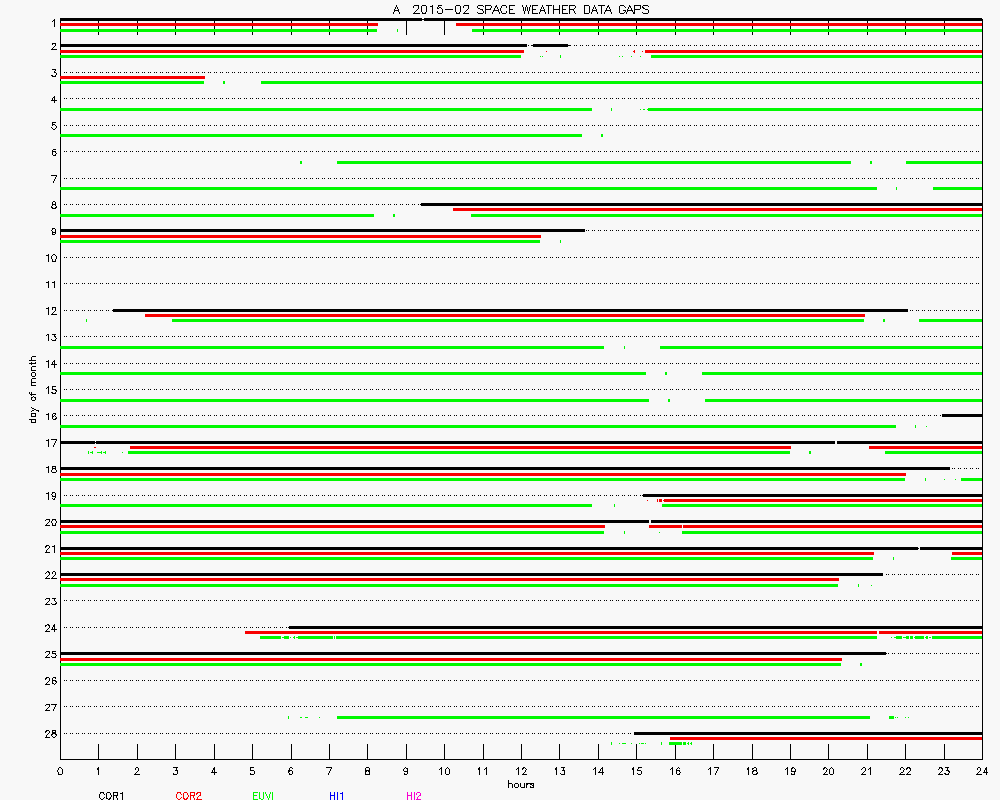Click the 'hours' x-axis label

click(520, 784)
